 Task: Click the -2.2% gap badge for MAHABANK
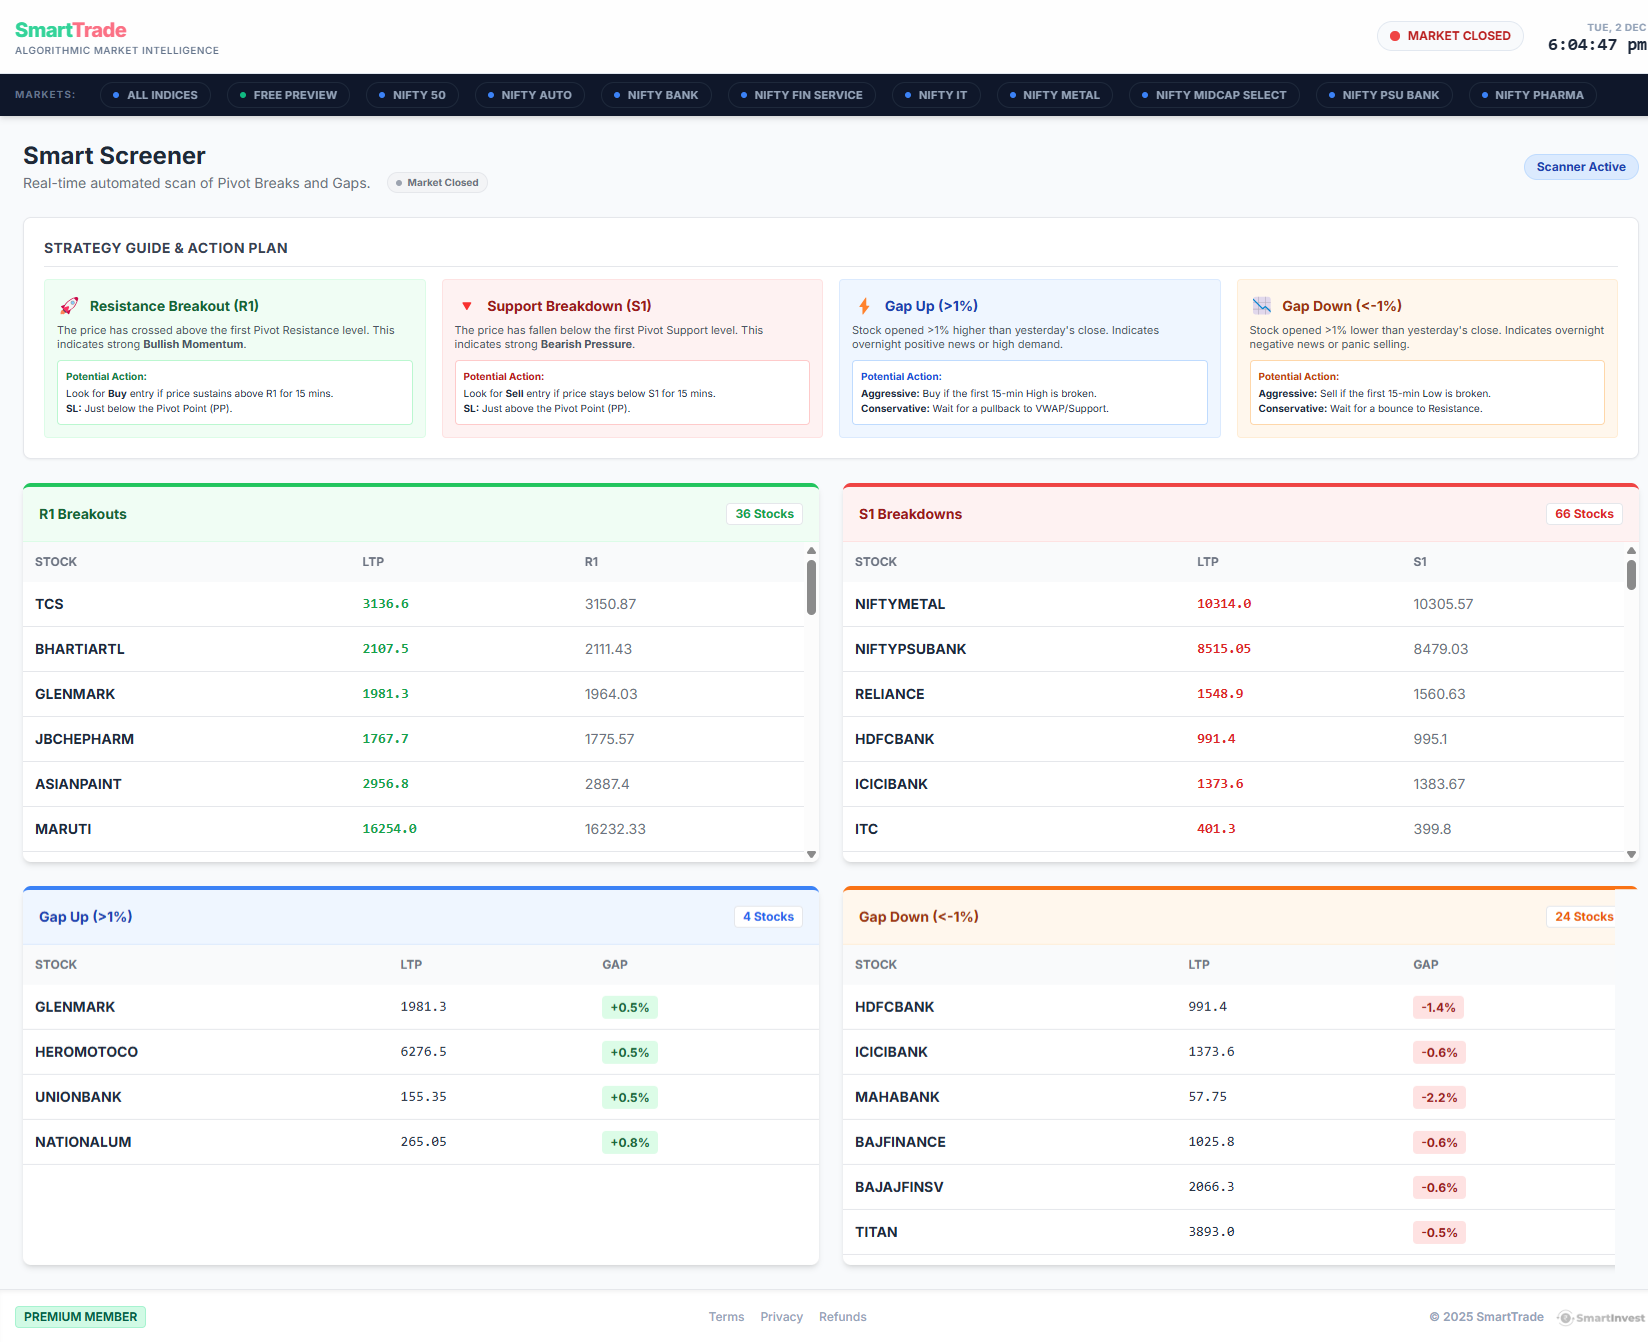(1438, 1097)
